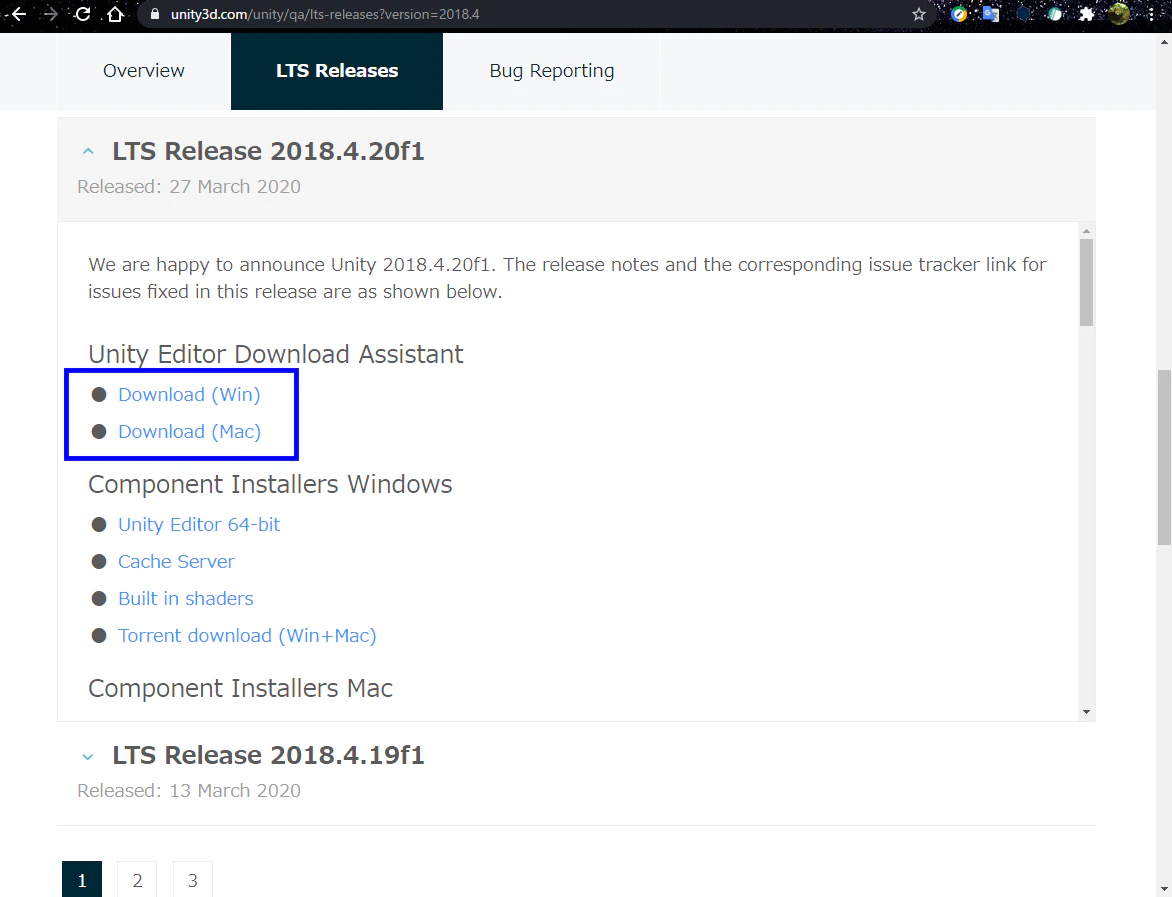View site security lock info
Image resolution: width=1172 pixels, height=897 pixels.
click(x=155, y=14)
